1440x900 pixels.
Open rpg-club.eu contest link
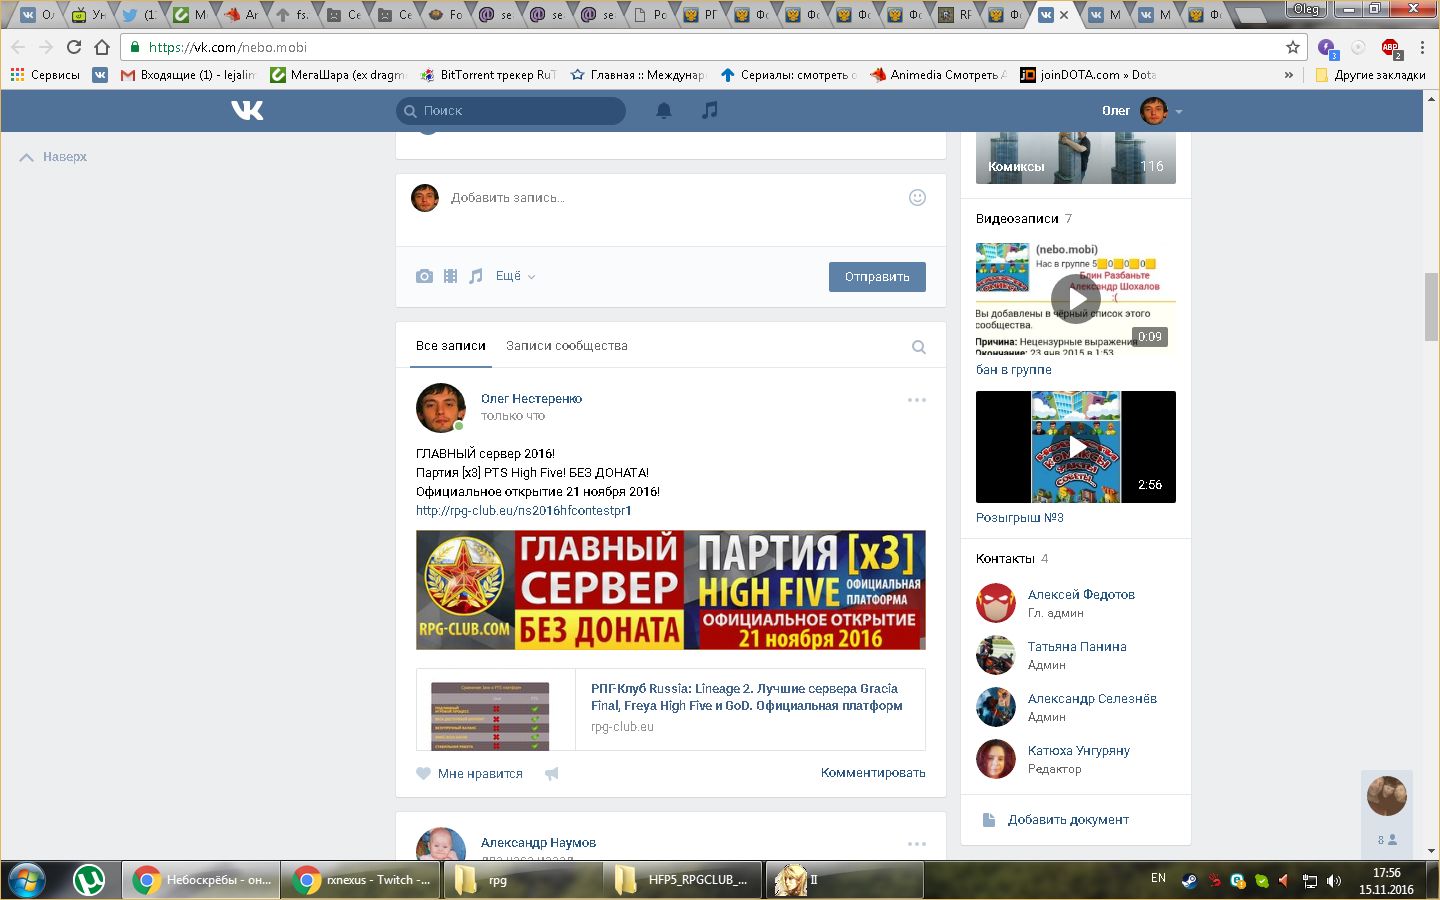pos(524,511)
